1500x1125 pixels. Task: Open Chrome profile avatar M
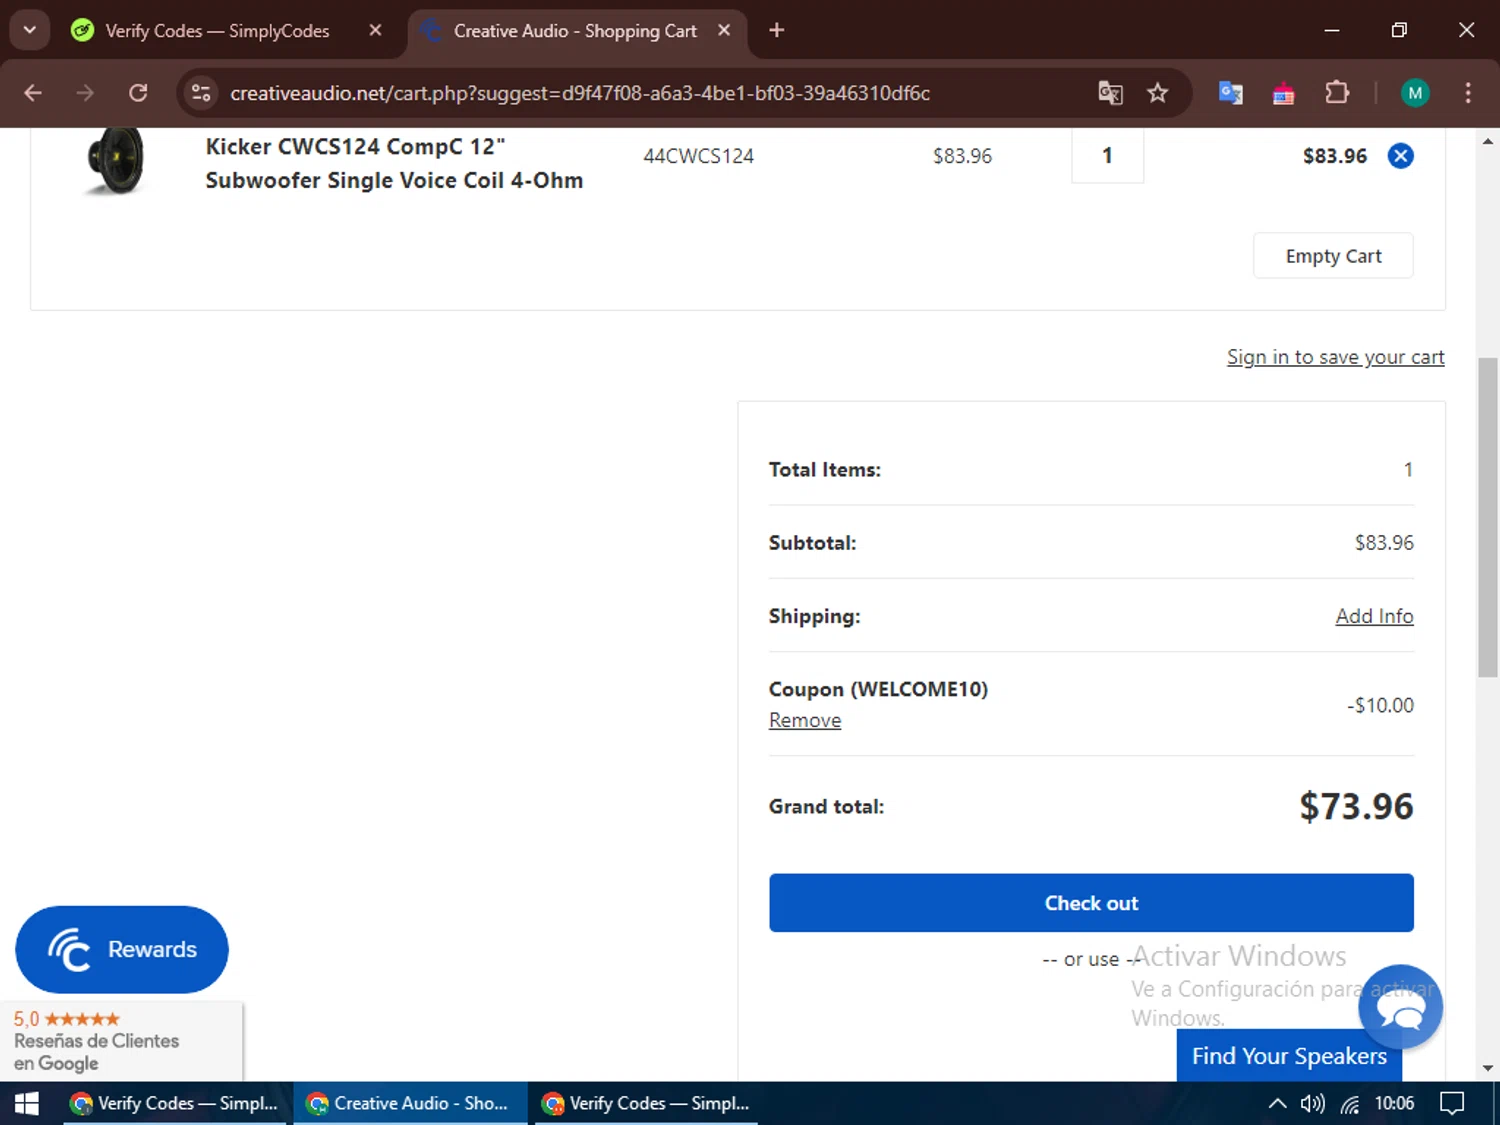[x=1414, y=93]
